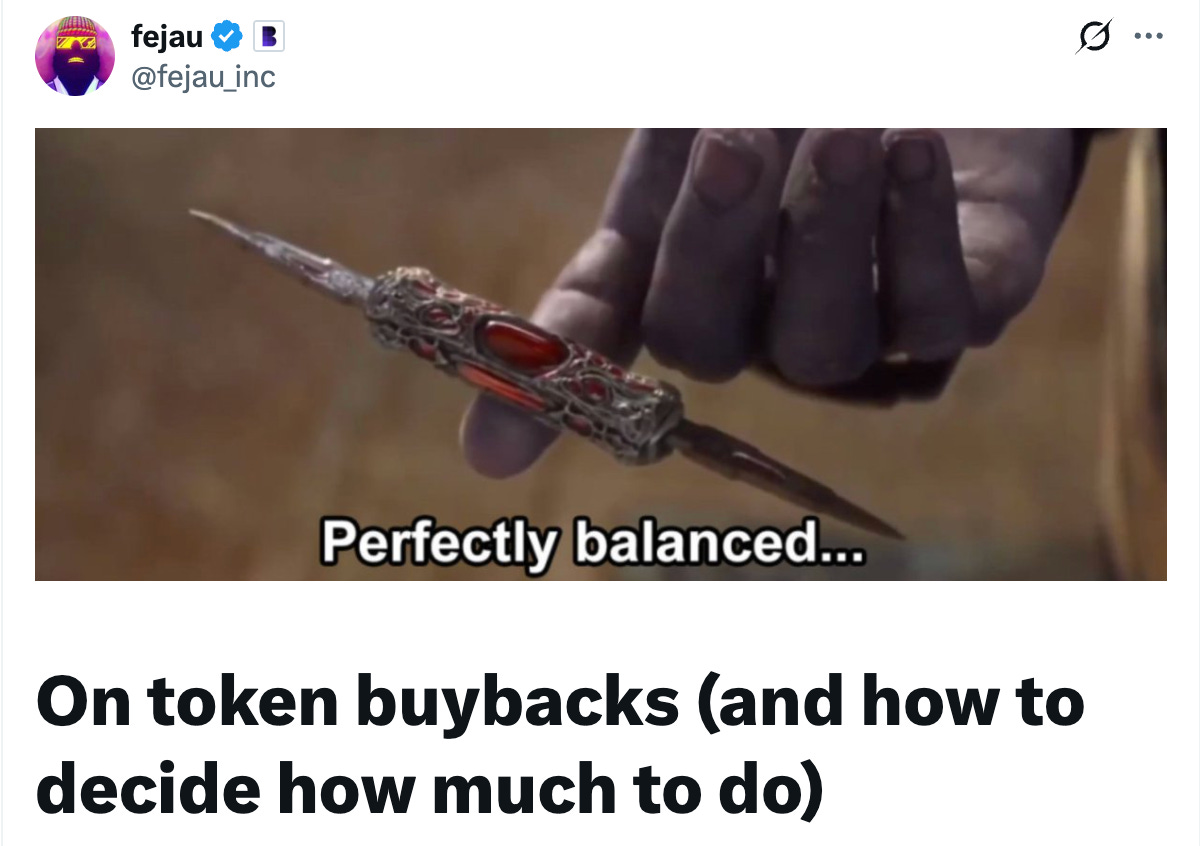The height and width of the screenshot is (846, 1200).
Task: Click the fejau display name
Action: (166, 37)
